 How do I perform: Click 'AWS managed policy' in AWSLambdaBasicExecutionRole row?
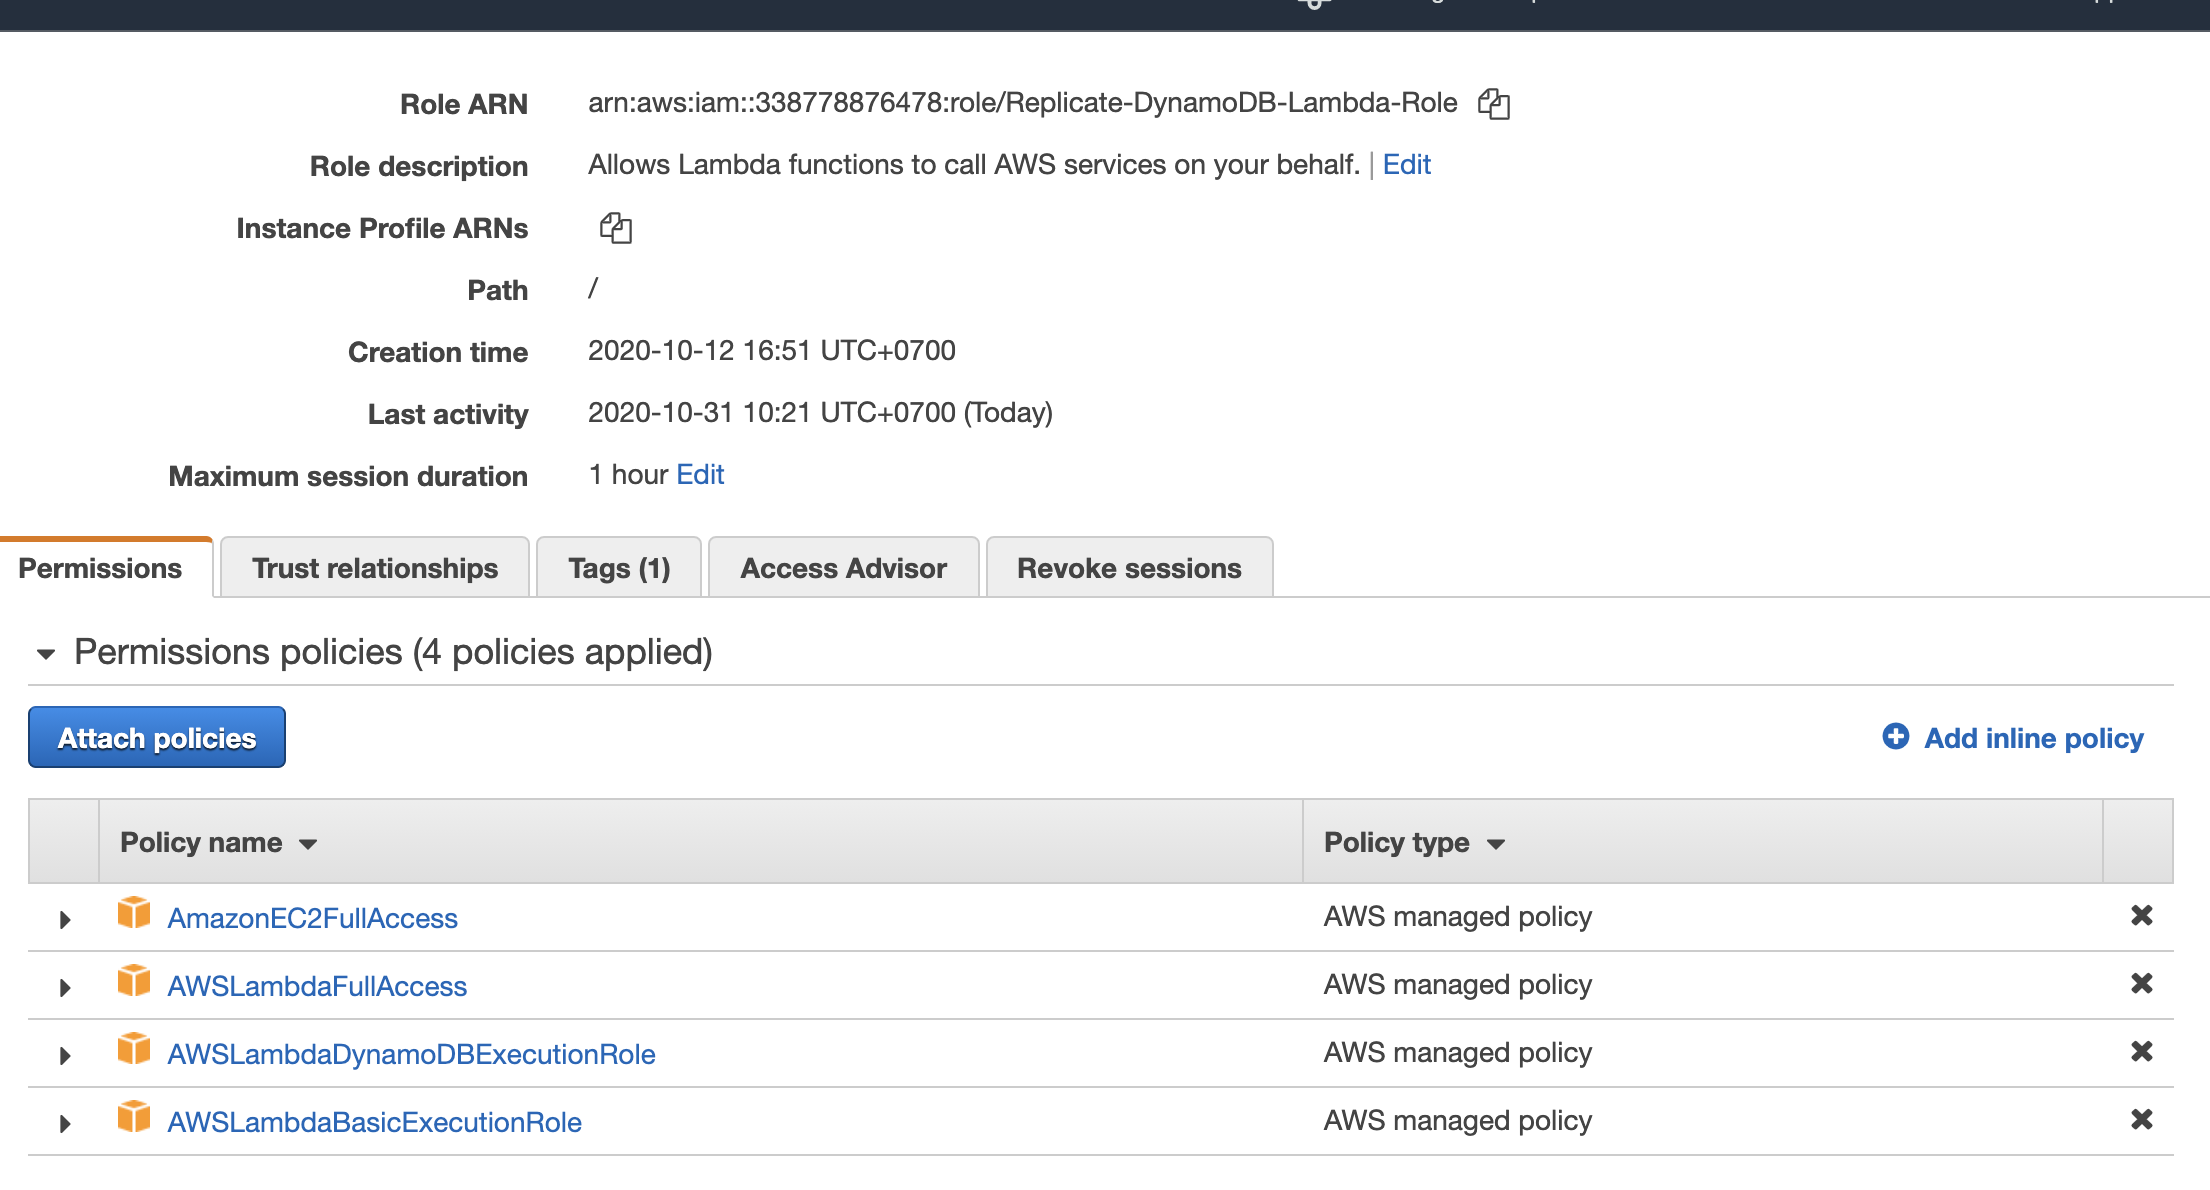(1457, 1120)
